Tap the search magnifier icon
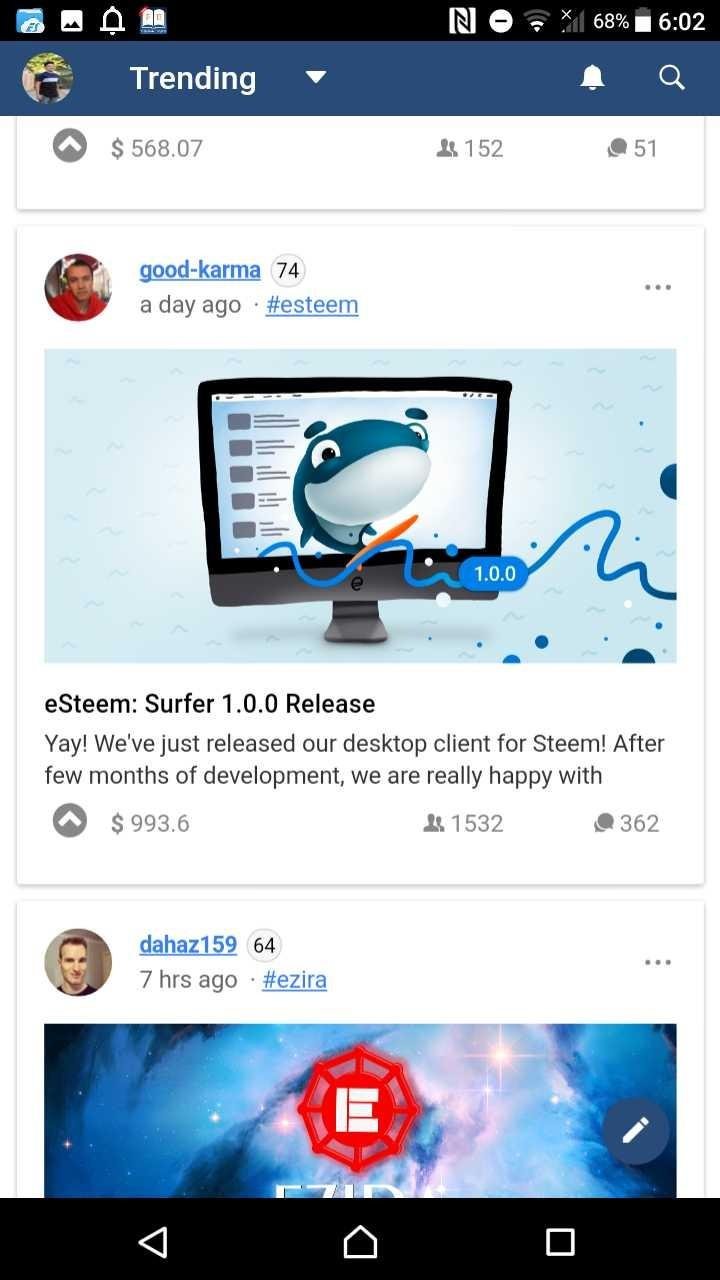This screenshot has width=720, height=1280. click(672, 78)
